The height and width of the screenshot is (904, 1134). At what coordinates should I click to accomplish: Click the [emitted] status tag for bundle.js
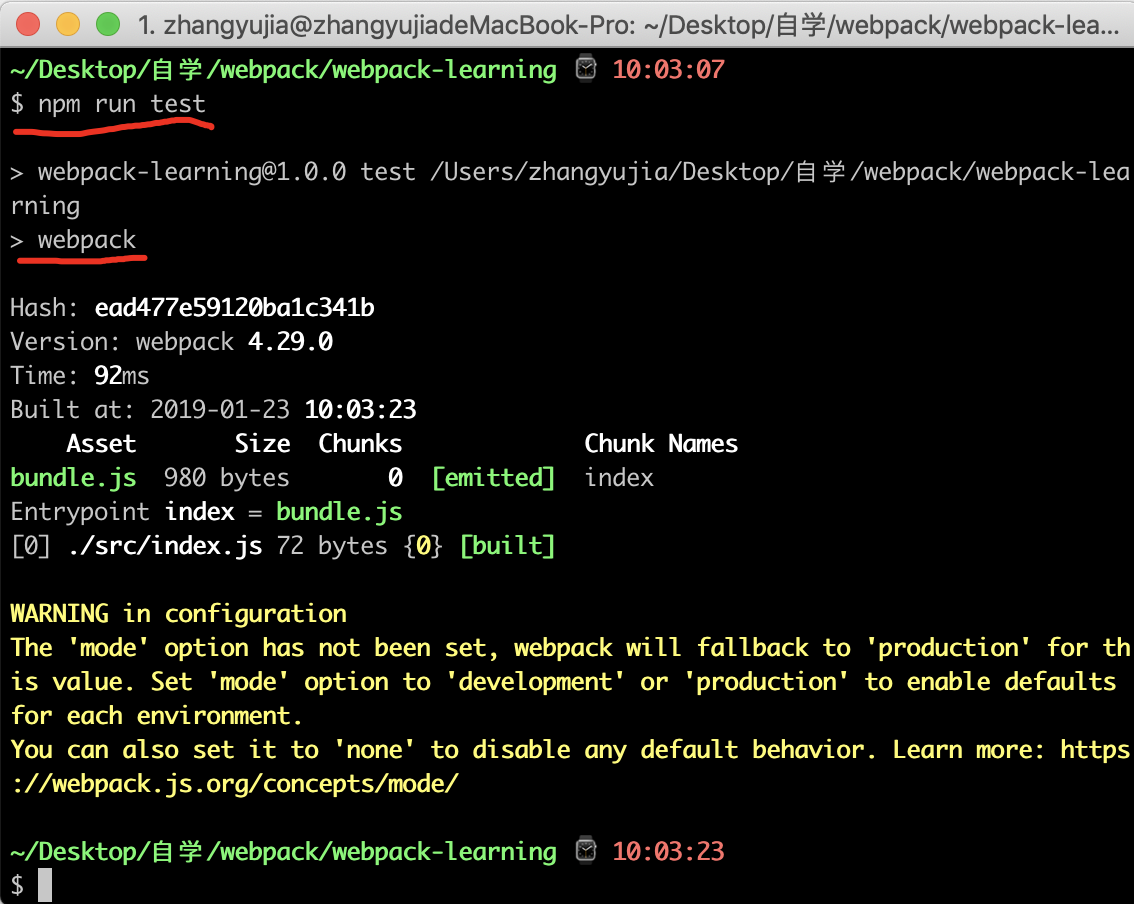[493, 477]
